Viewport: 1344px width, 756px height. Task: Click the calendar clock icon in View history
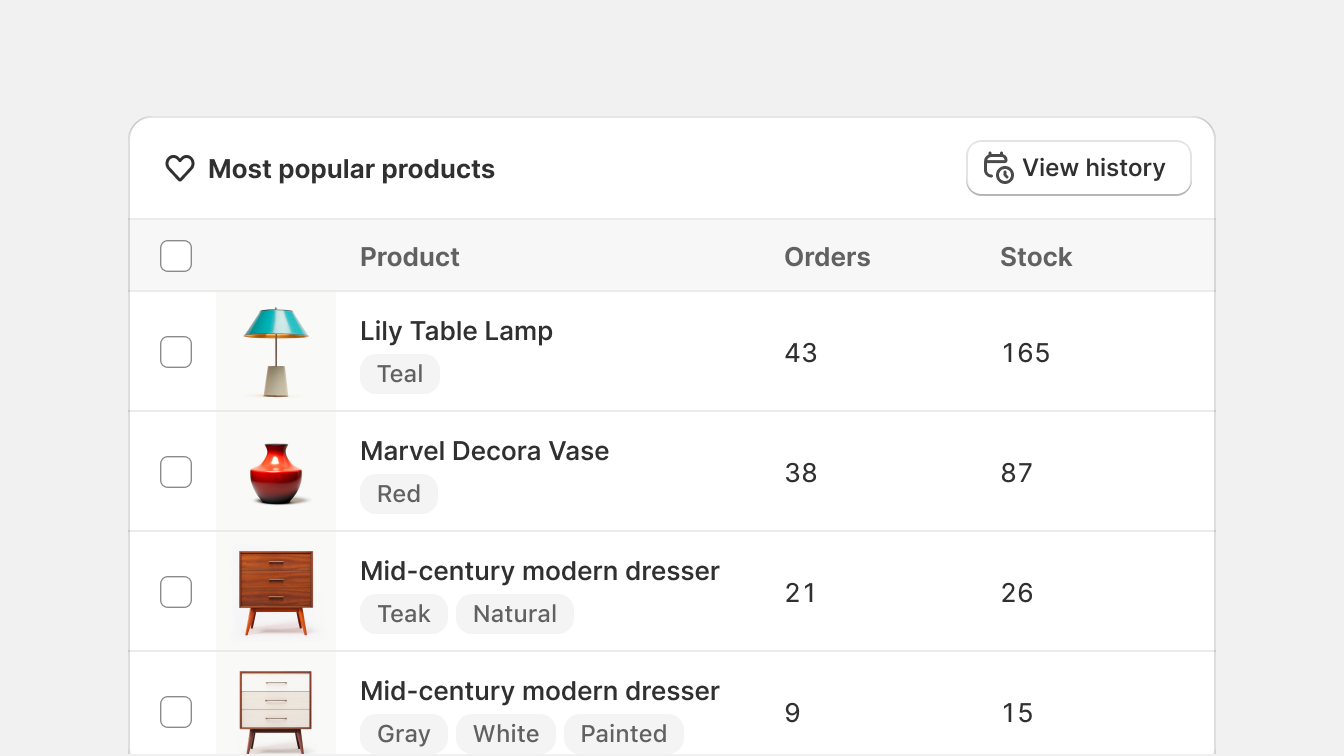click(x=998, y=168)
